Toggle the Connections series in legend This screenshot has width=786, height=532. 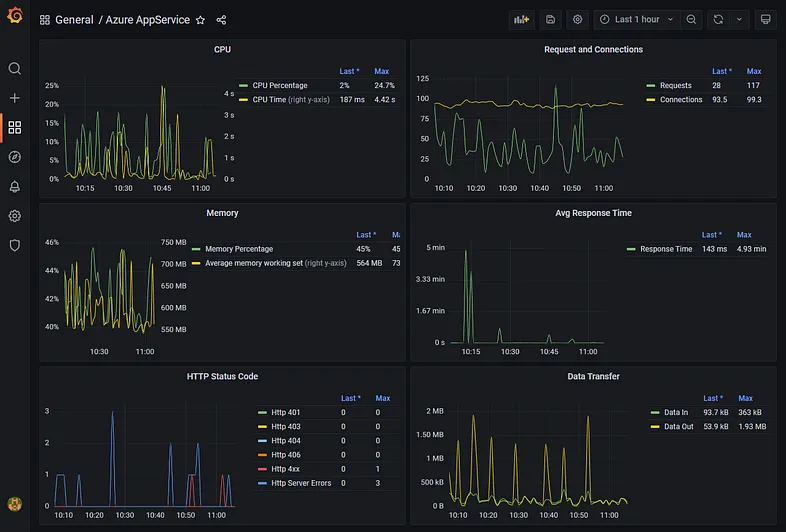[681, 99]
